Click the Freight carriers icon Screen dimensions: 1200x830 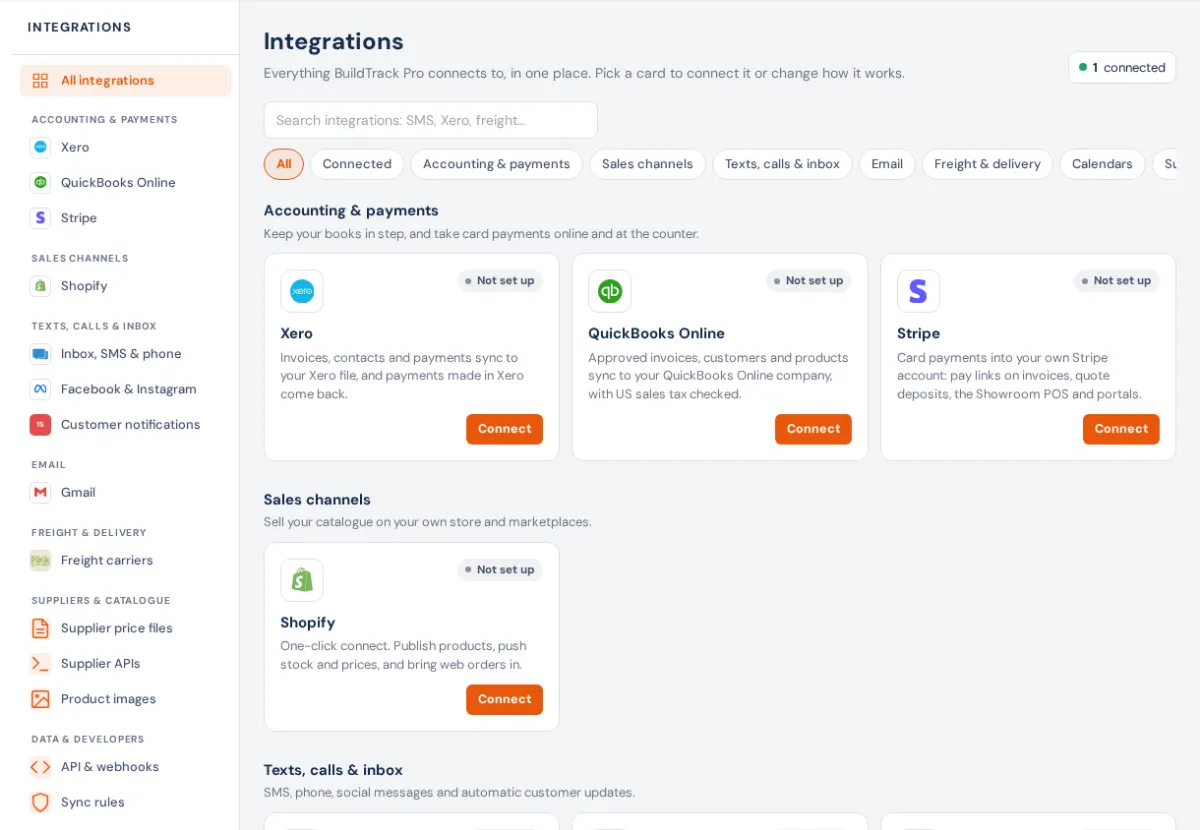[40, 560]
